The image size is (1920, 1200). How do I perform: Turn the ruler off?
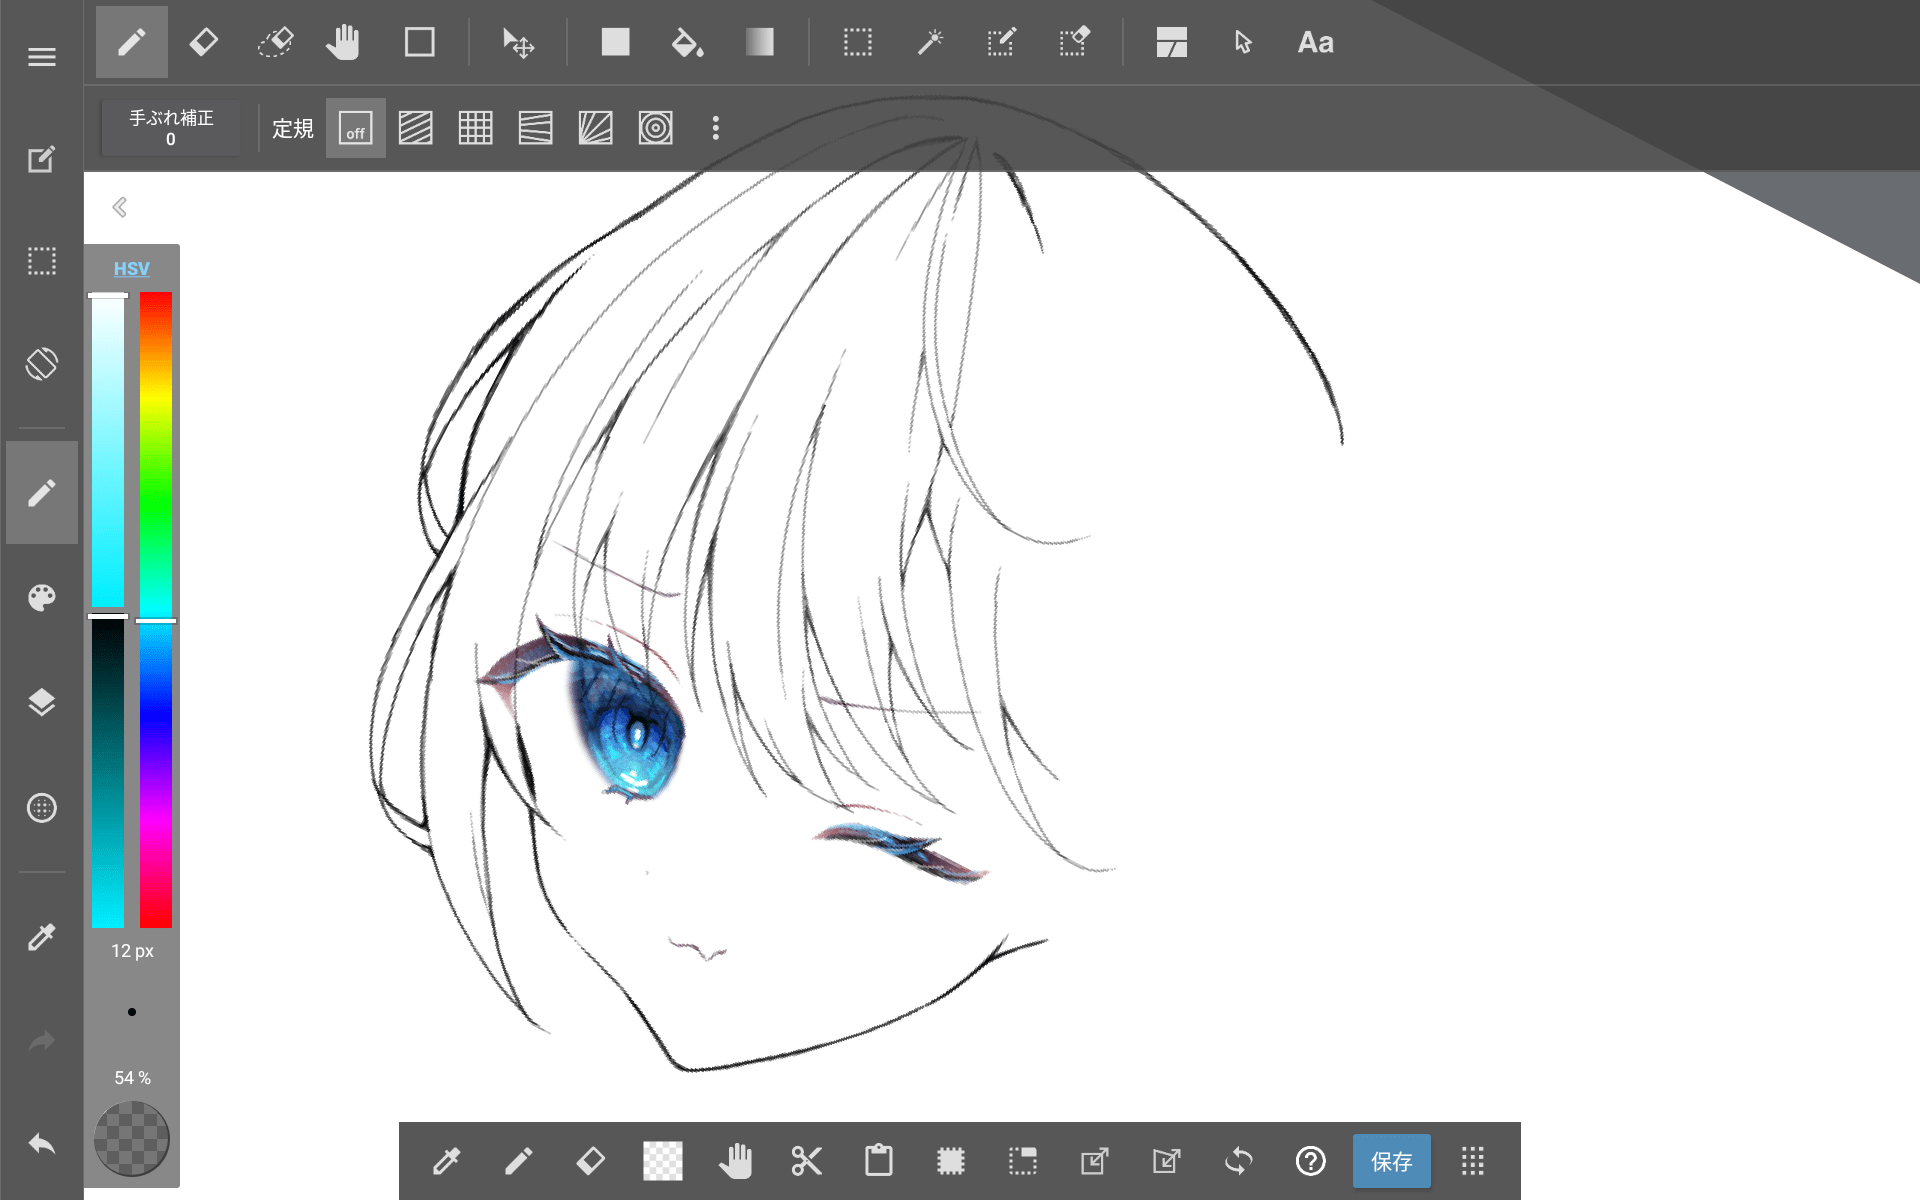point(356,129)
